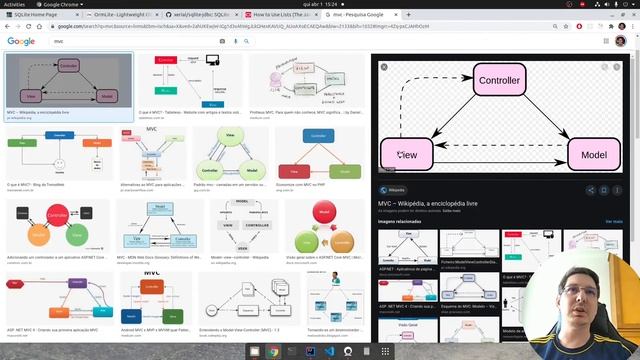Click the zoom magnifier icon in address bar

555,26
